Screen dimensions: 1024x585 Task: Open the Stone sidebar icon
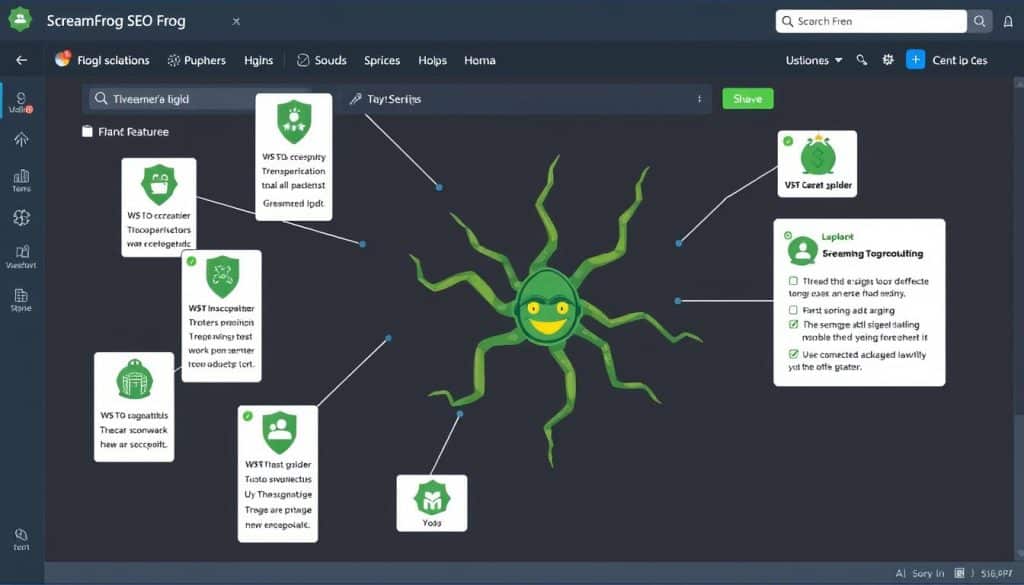click(x=21, y=300)
